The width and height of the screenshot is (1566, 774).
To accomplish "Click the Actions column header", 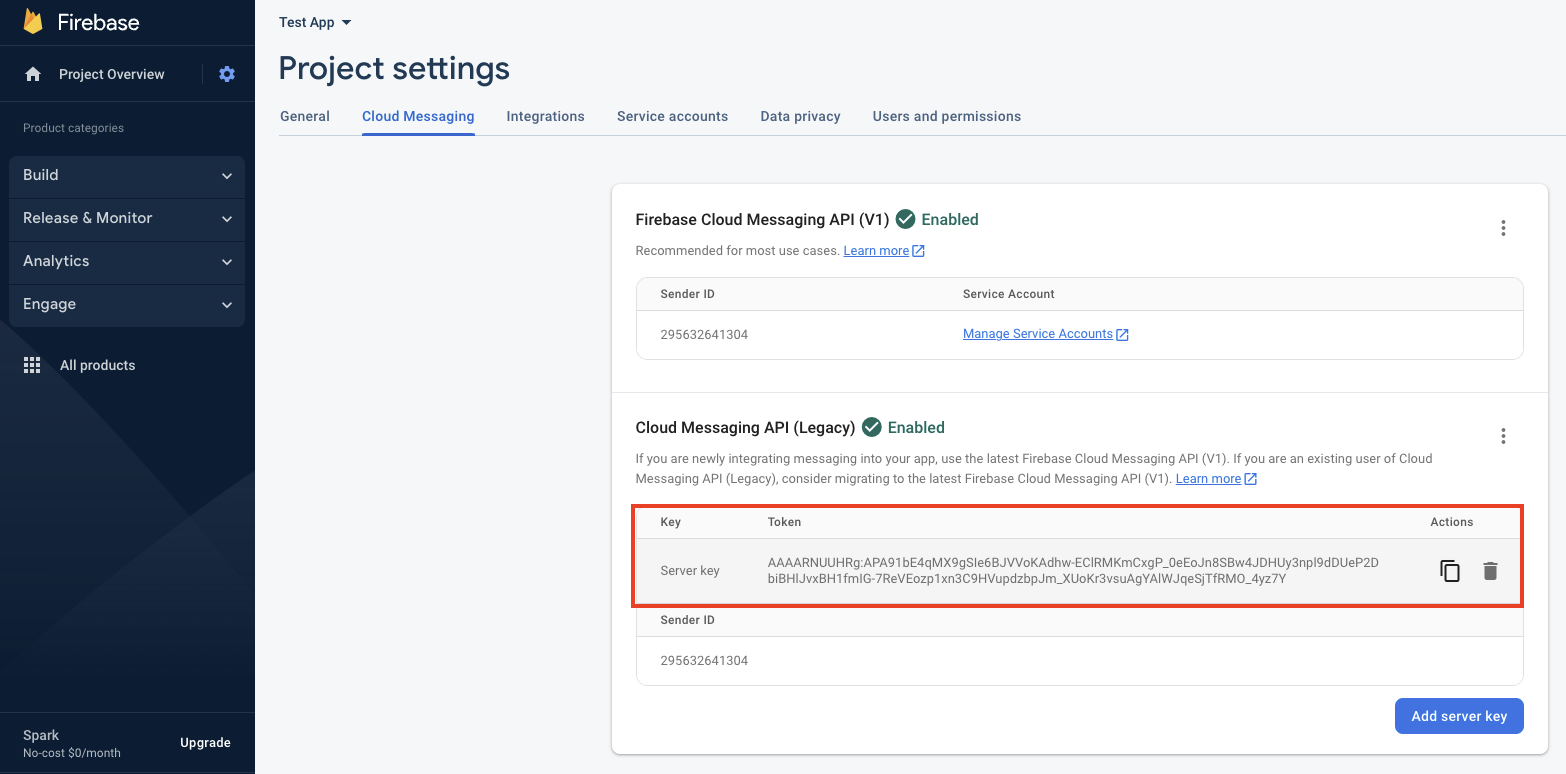I will pos(1452,522).
